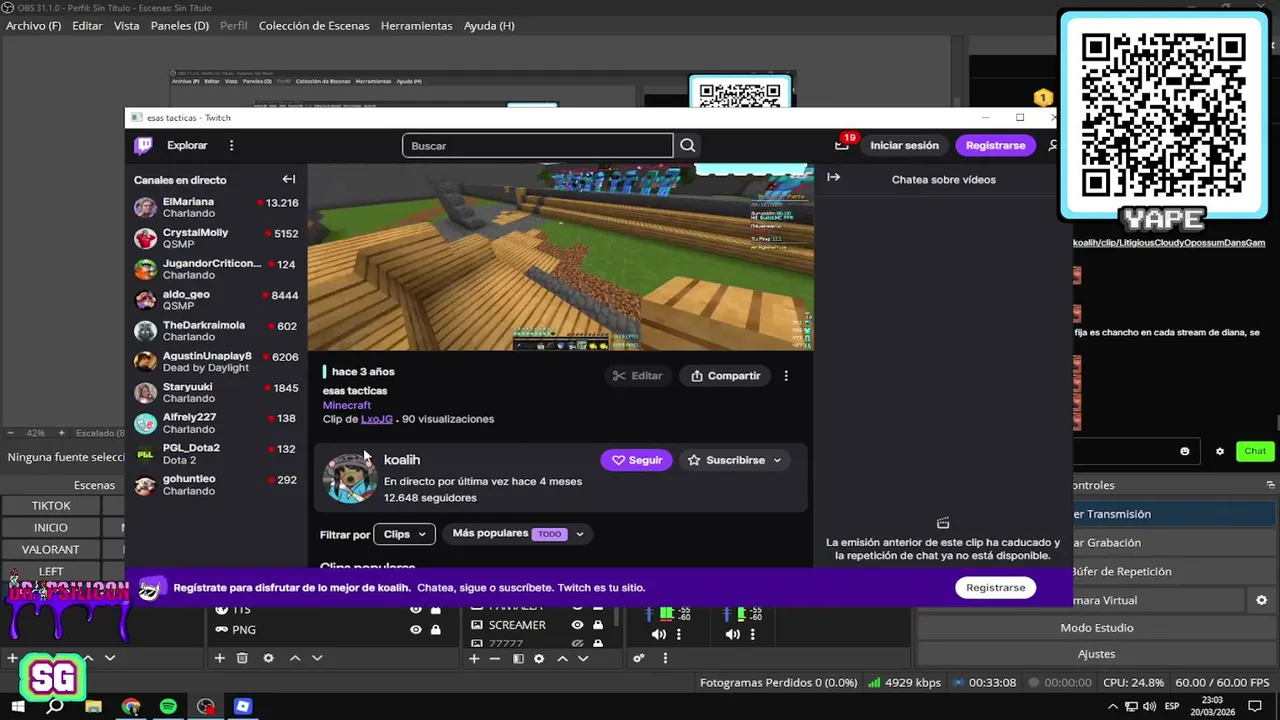The height and width of the screenshot is (720, 1280).
Task: Click the Compartir button
Action: [x=726, y=376]
